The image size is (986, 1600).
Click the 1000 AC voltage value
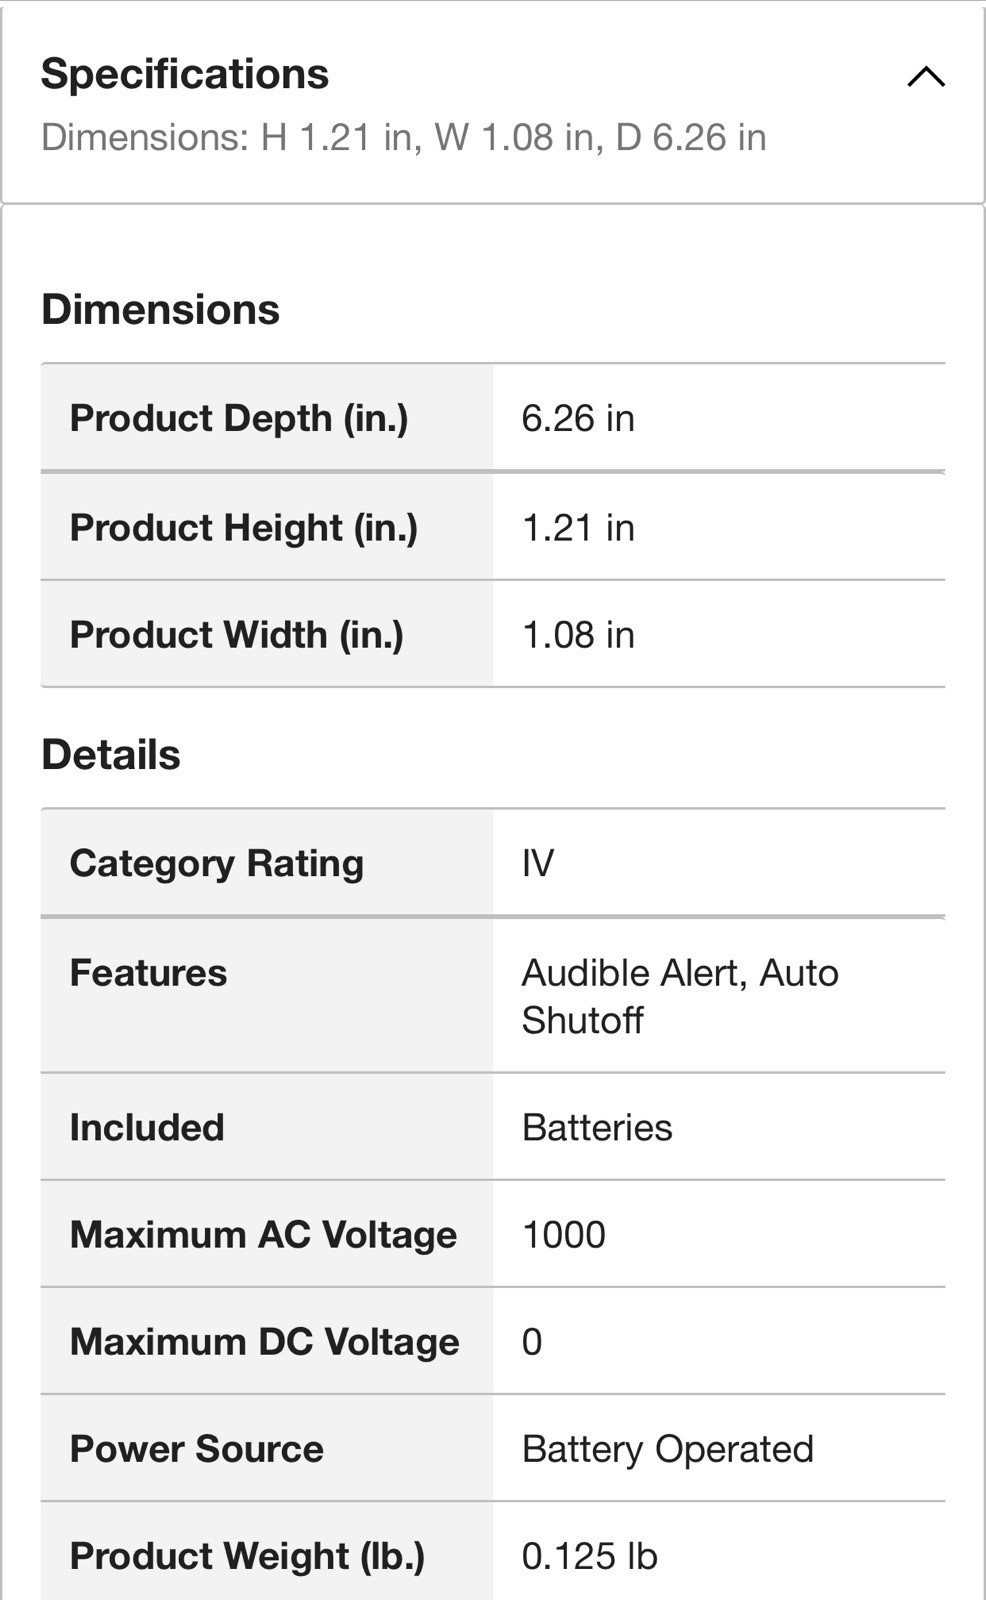point(564,1234)
